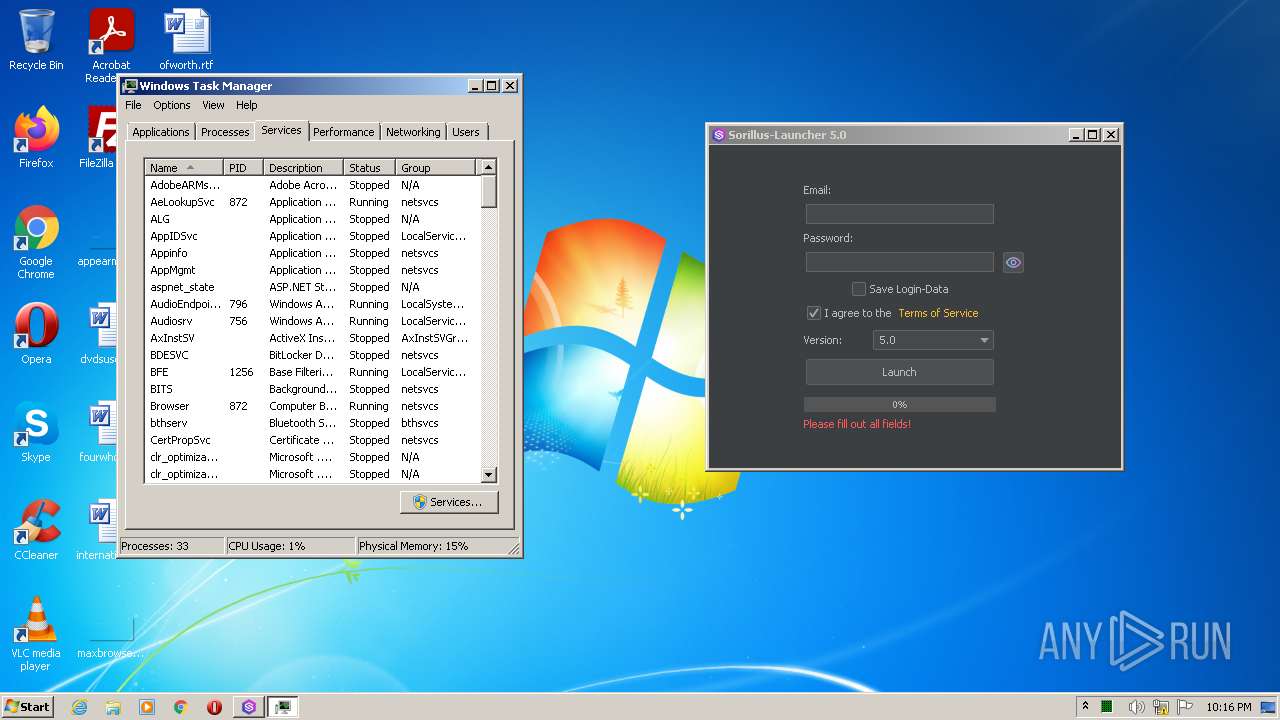Screen dimensions: 1280x720
Task: Open VLC media player desktop shortcut
Action: (x=36, y=633)
